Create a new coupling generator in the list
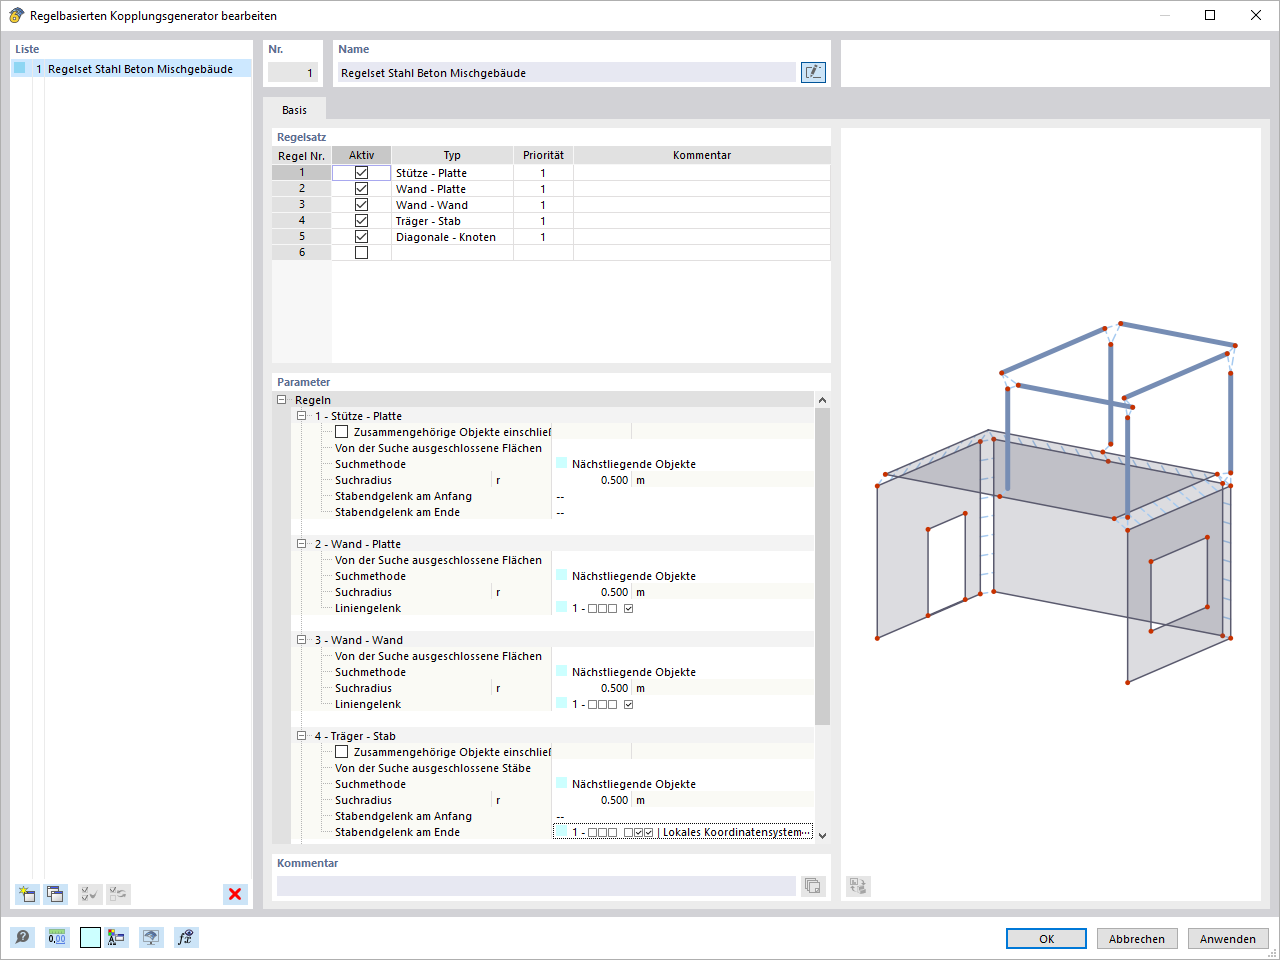The image size is (1280, 960). [x=27, y=894]
